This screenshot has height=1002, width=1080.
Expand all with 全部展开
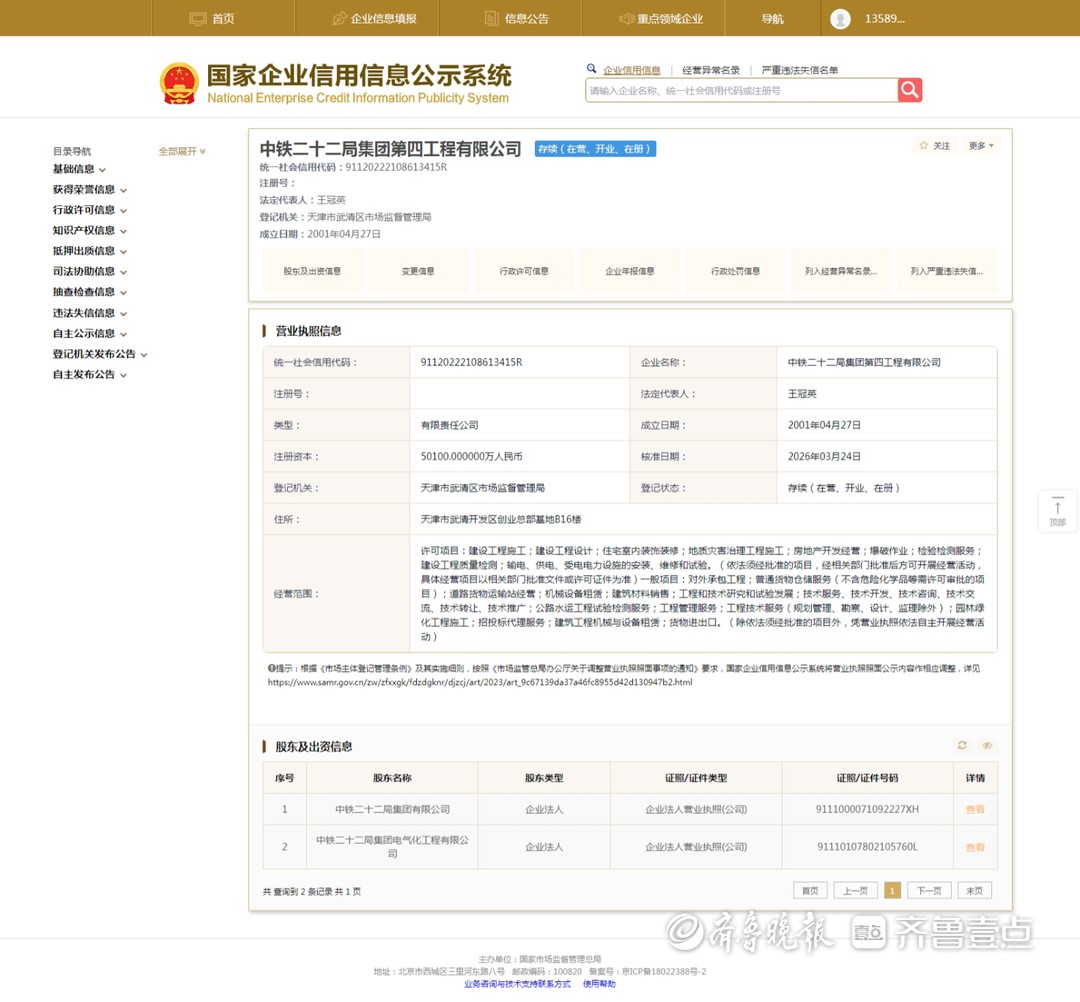[x=182, y=151]
